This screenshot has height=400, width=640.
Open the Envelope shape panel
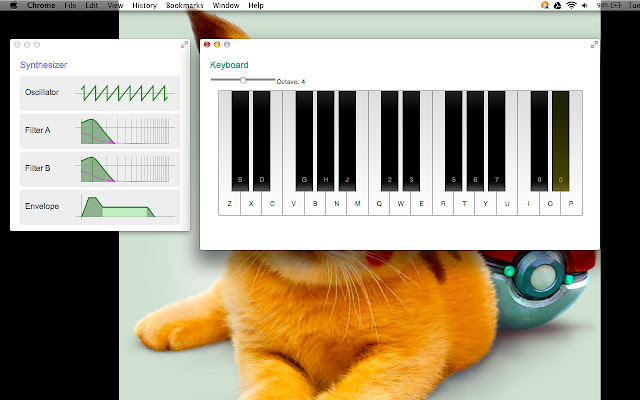tap(100, 207)
